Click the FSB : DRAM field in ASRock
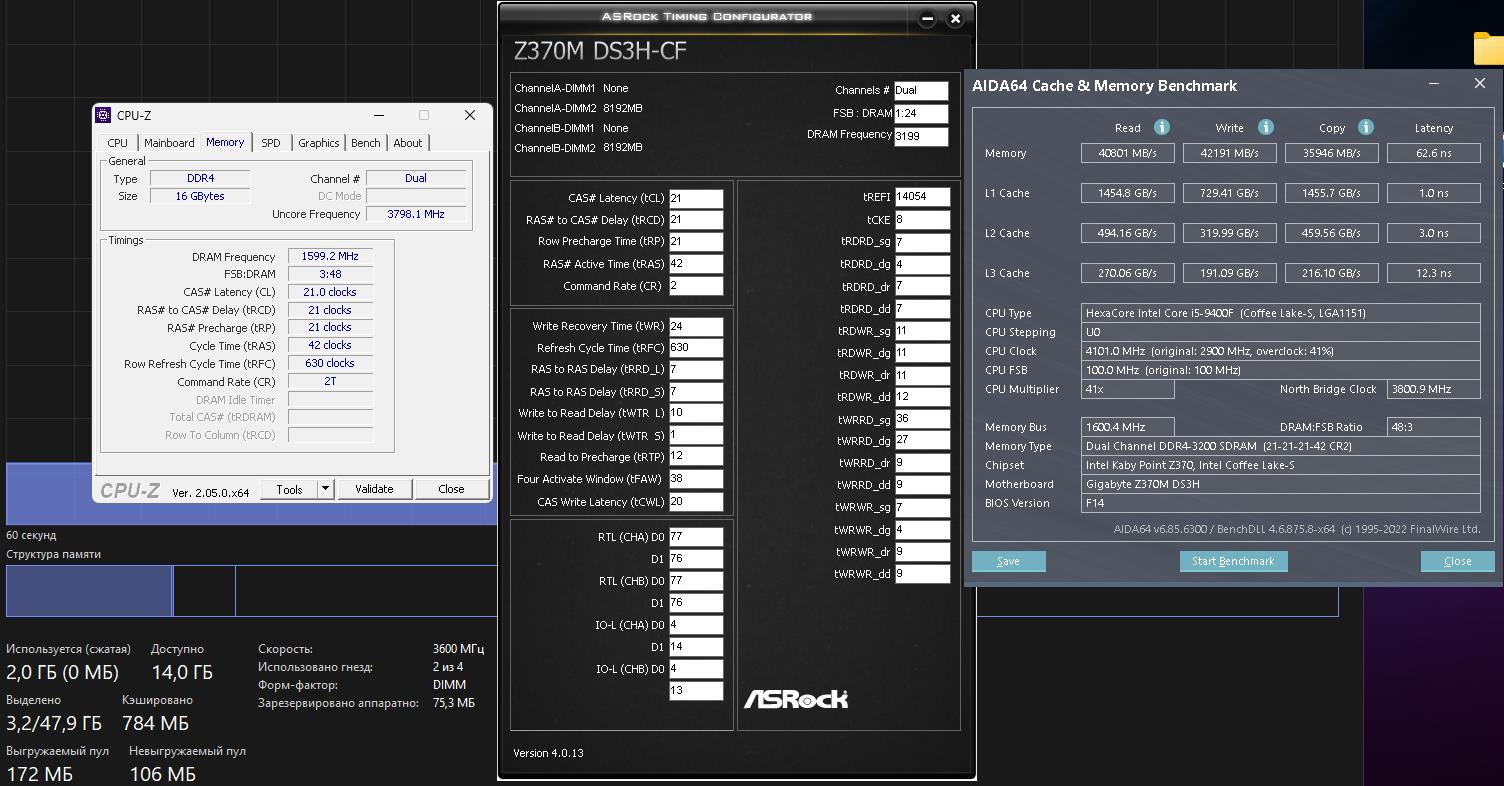Screen dimensions: 1504x786 click(920, 114)
